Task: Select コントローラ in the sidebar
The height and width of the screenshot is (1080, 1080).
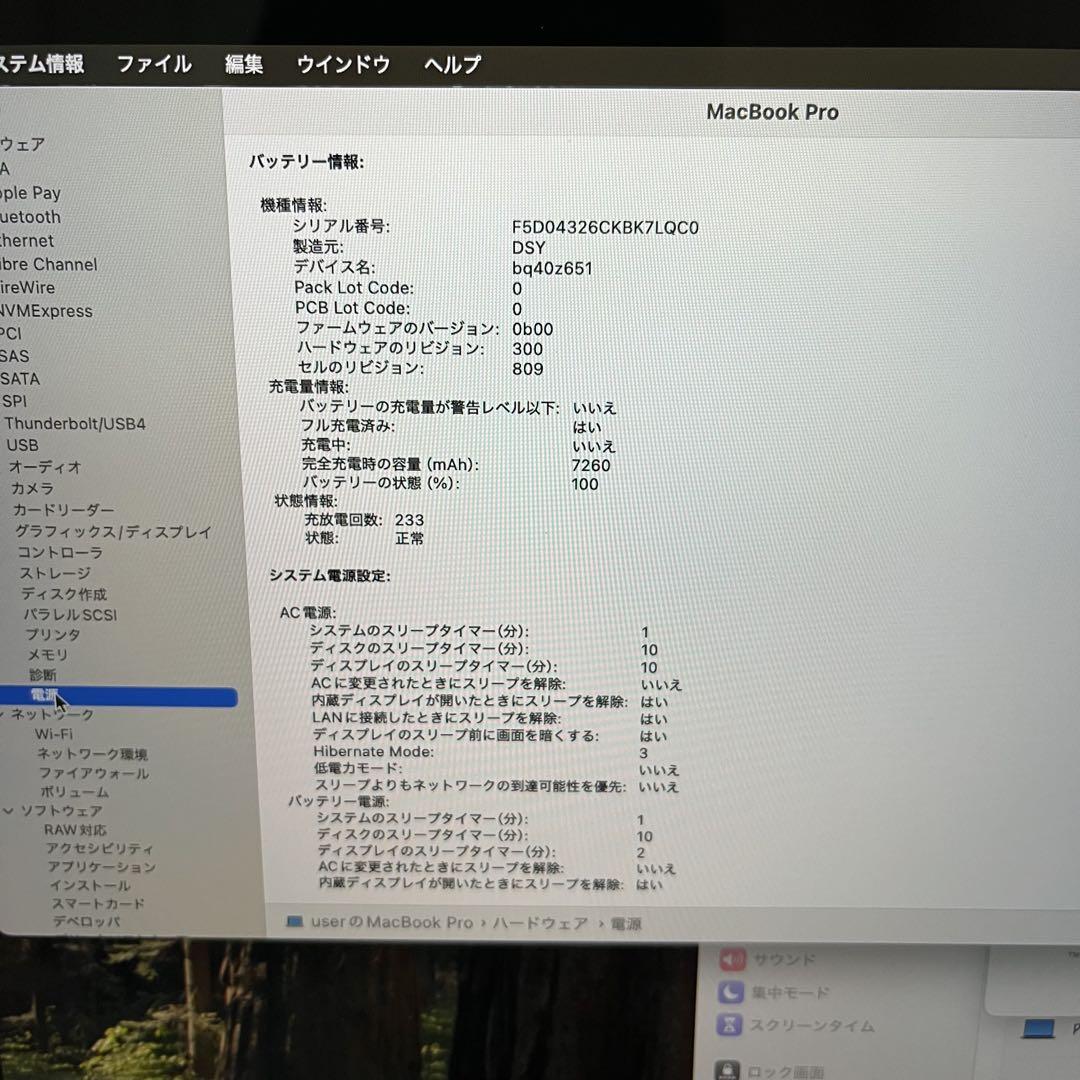Action: coord(60,552)
